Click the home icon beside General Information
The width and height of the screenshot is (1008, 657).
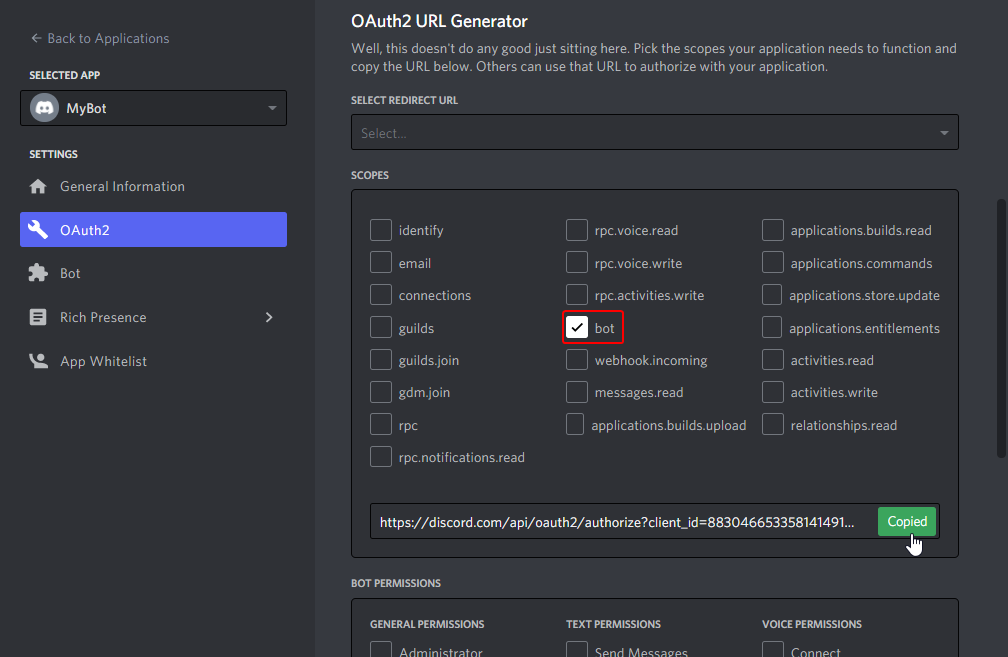pos(38,186)
